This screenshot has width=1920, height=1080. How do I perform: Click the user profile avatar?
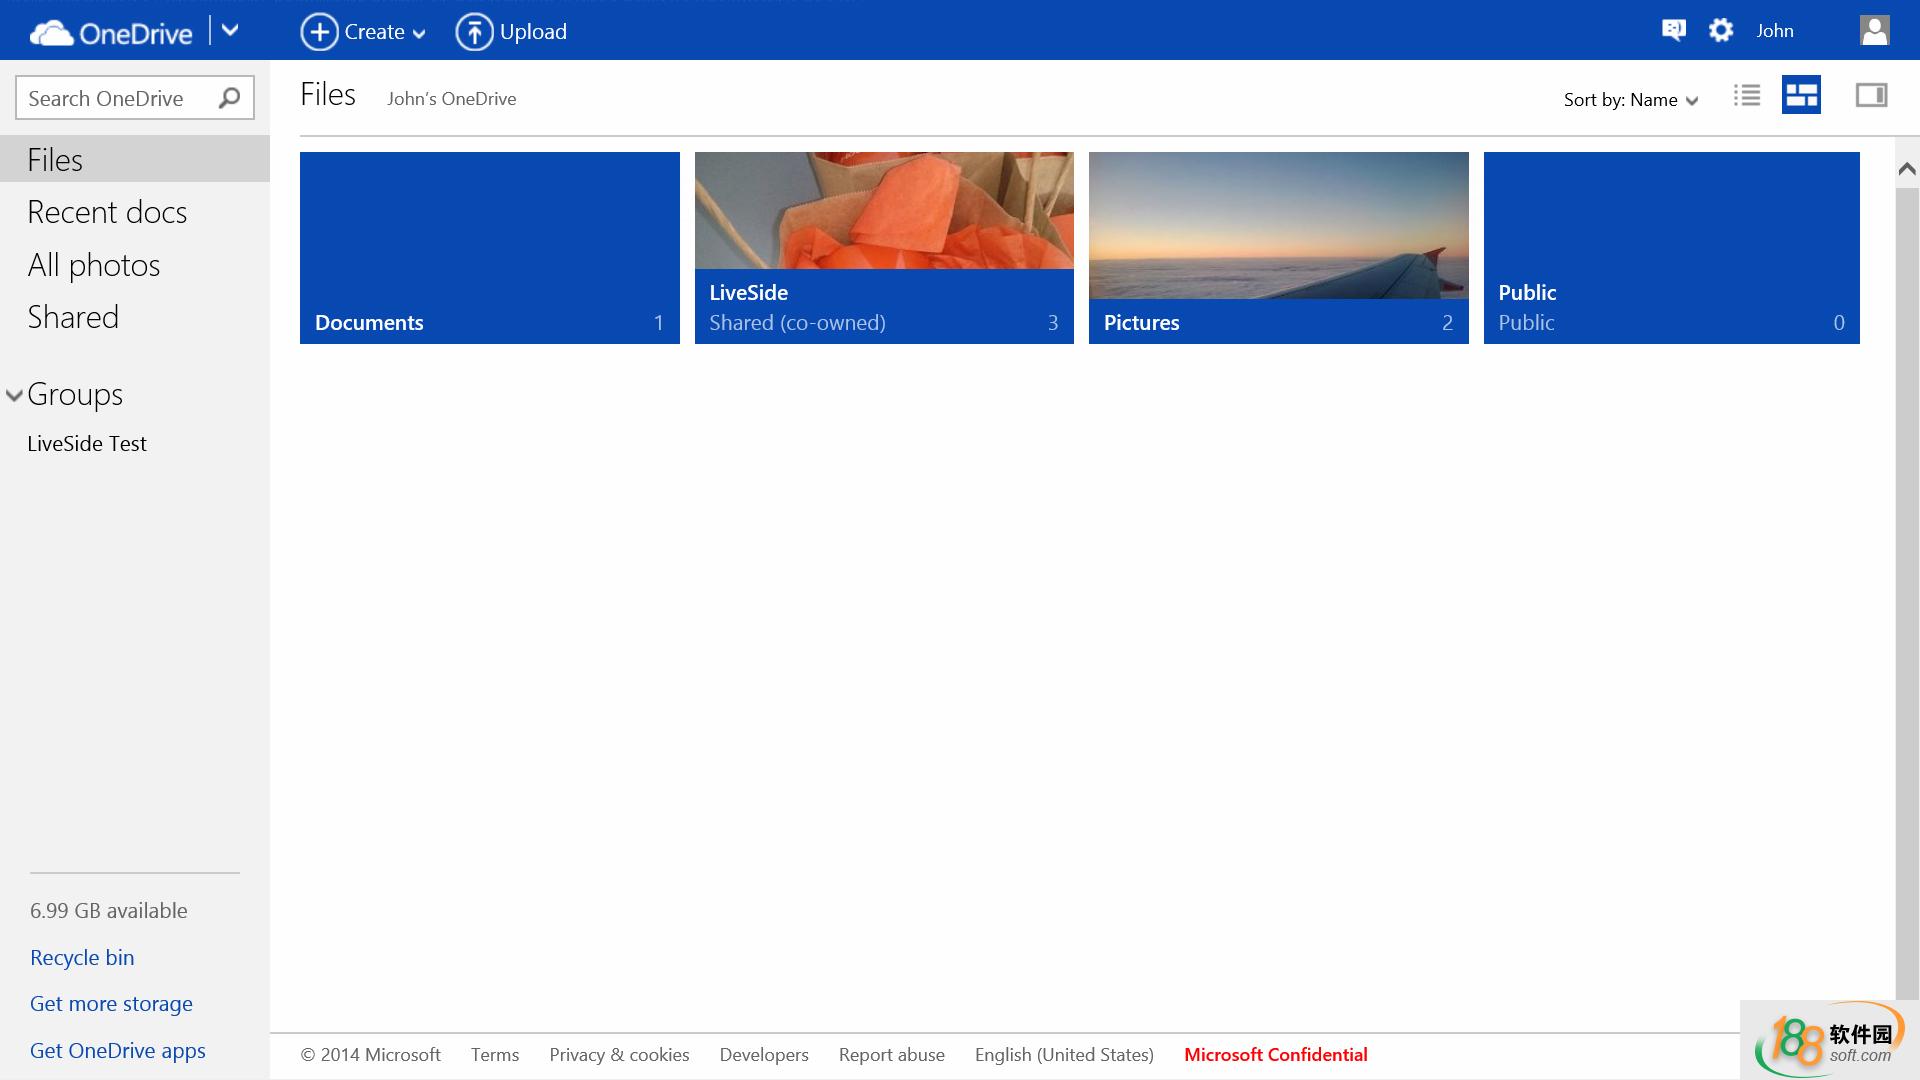(1875, 30)
